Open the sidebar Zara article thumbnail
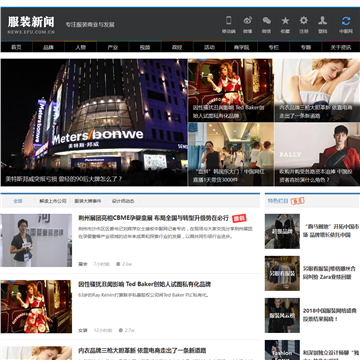 (x=282, y=273)
